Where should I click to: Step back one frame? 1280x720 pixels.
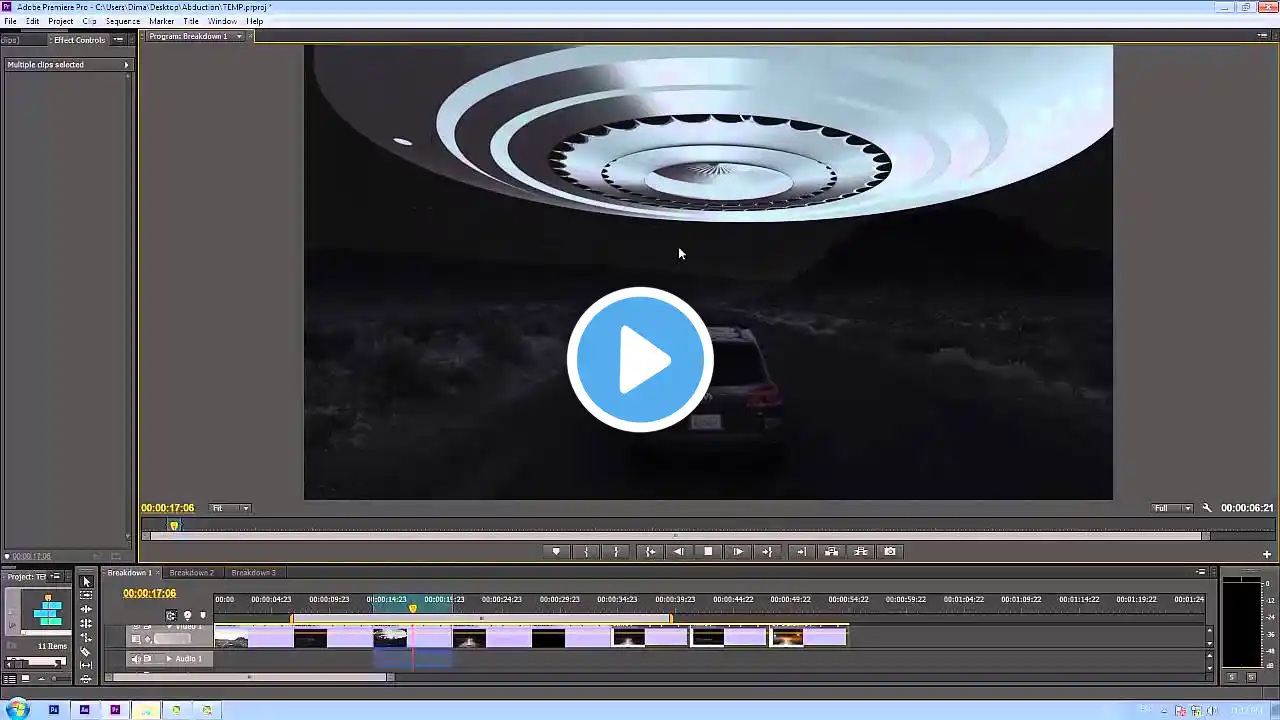(679, 551)
